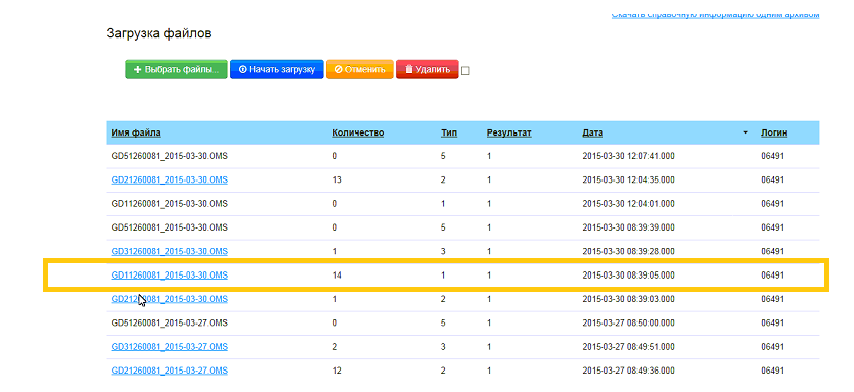Sort by the Количество column header
Image resolution: width=854 pixels, height=392 pixels.
coord(358,133)
